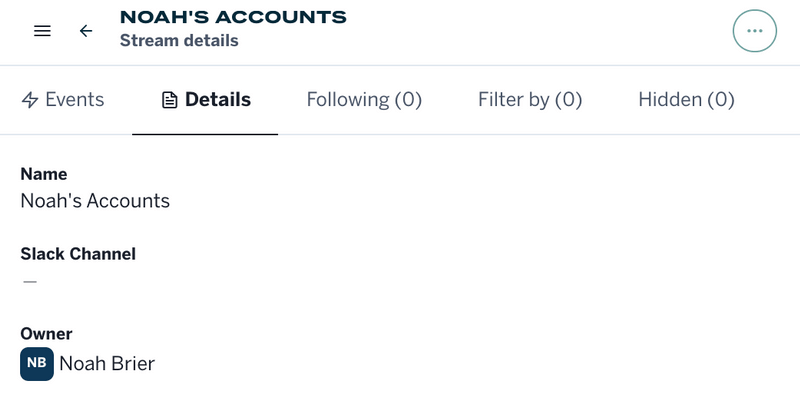Click the NOAH'S ACCOUNTS header title
The height and width of the screenshot is (401, 800).
point(233,17)
